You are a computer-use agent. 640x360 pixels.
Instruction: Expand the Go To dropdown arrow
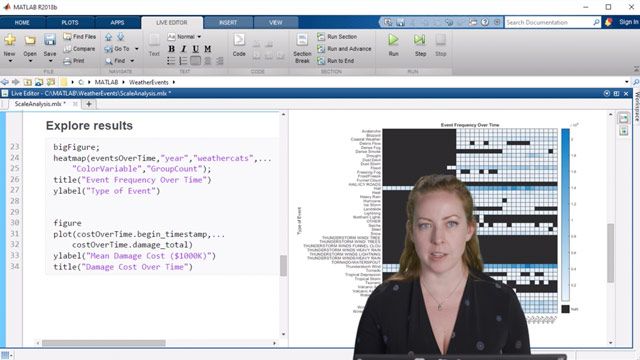pyautogui.click(x=136, y=49)
